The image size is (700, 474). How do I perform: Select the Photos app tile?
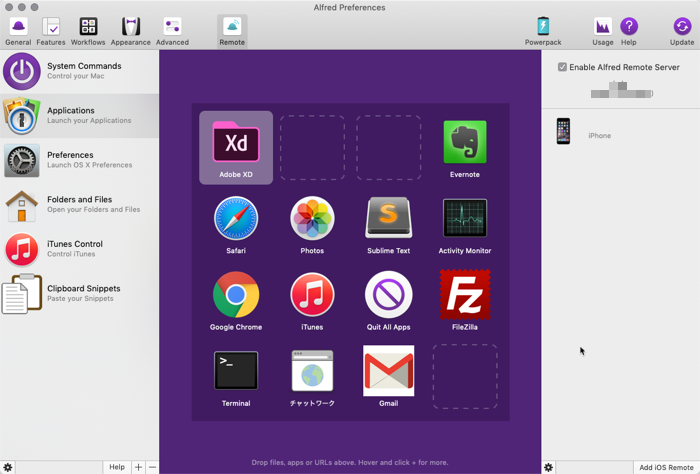(312, 224)
